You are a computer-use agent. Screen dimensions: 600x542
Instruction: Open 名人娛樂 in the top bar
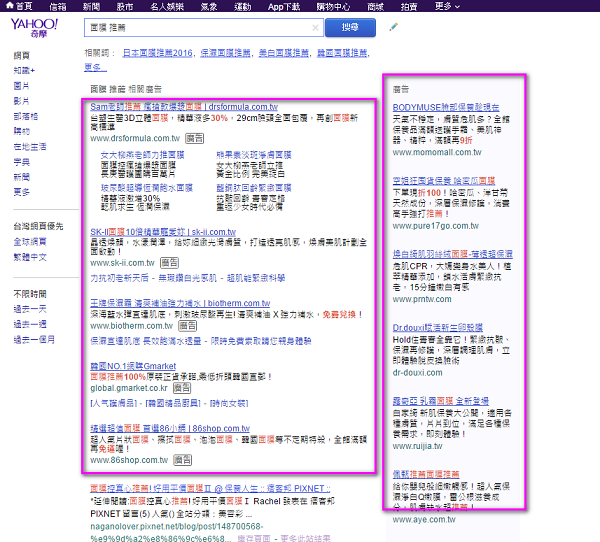tap(167, 7)
